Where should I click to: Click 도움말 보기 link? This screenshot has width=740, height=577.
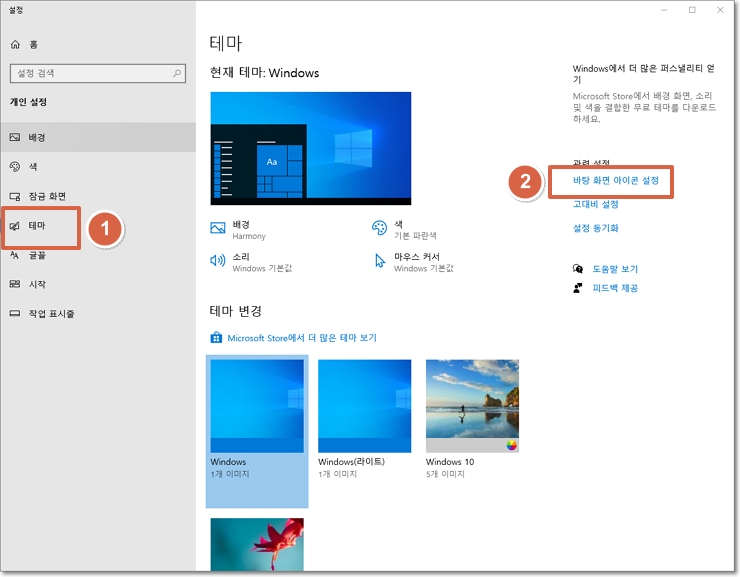coord(615,269)
